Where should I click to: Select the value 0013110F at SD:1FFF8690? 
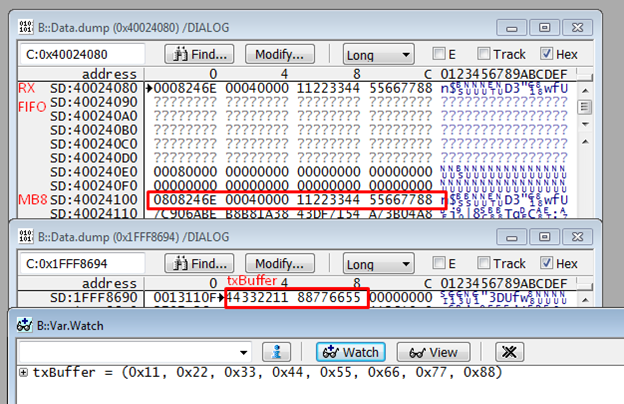point(185,297)
